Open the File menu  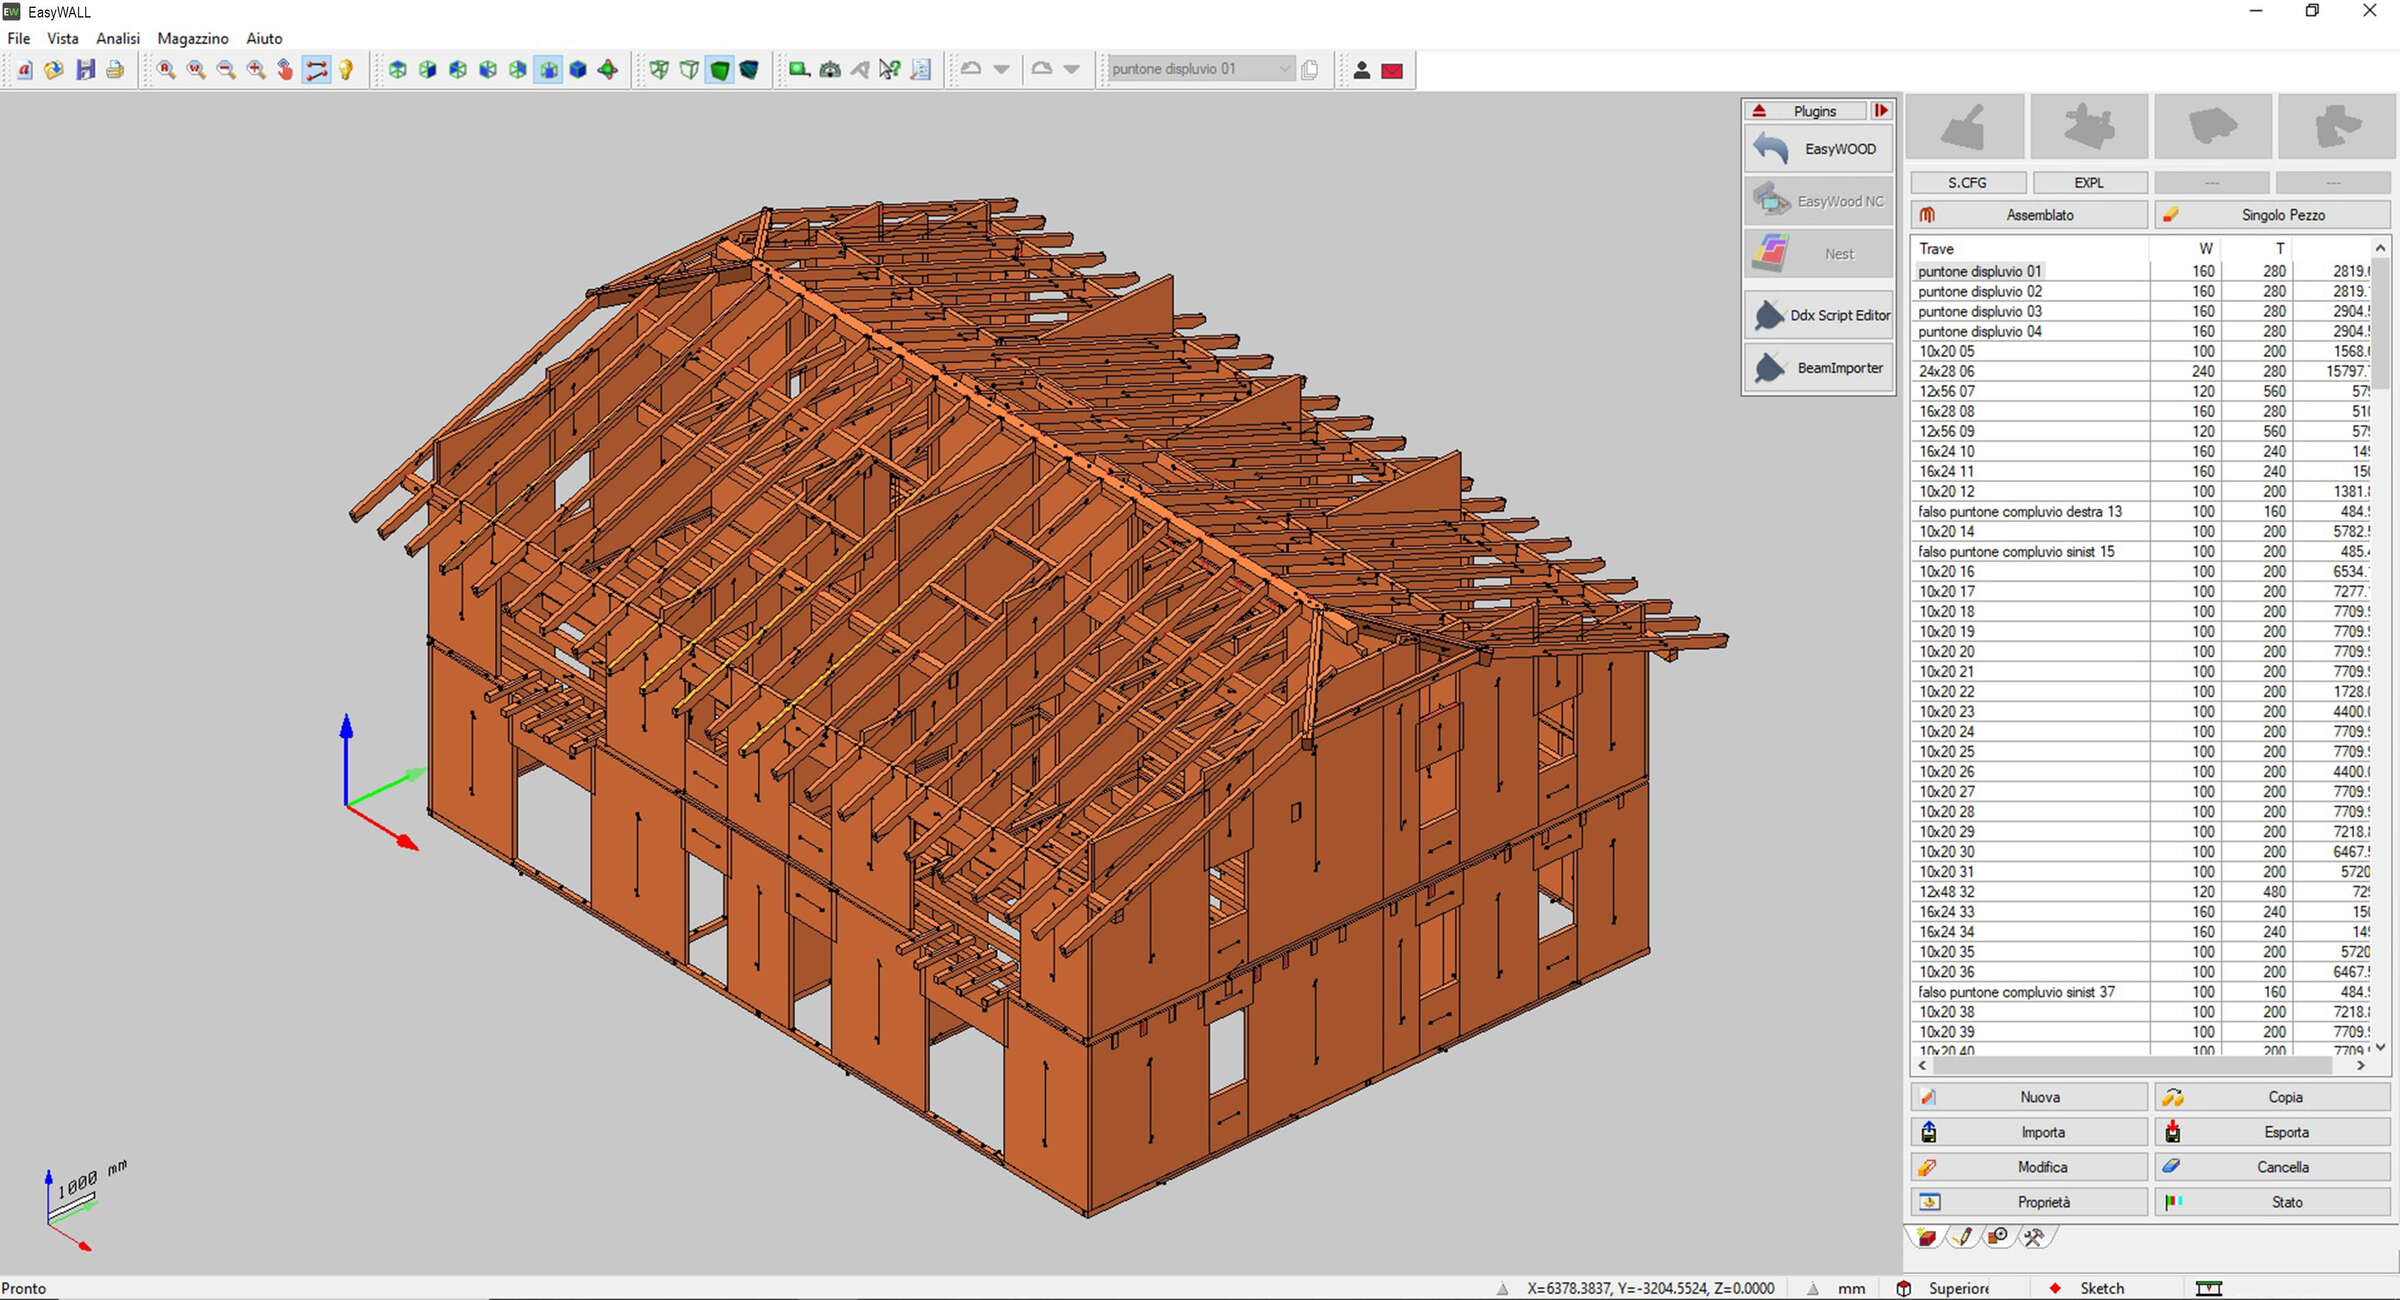pyautogui.click(x=19, y=38)
